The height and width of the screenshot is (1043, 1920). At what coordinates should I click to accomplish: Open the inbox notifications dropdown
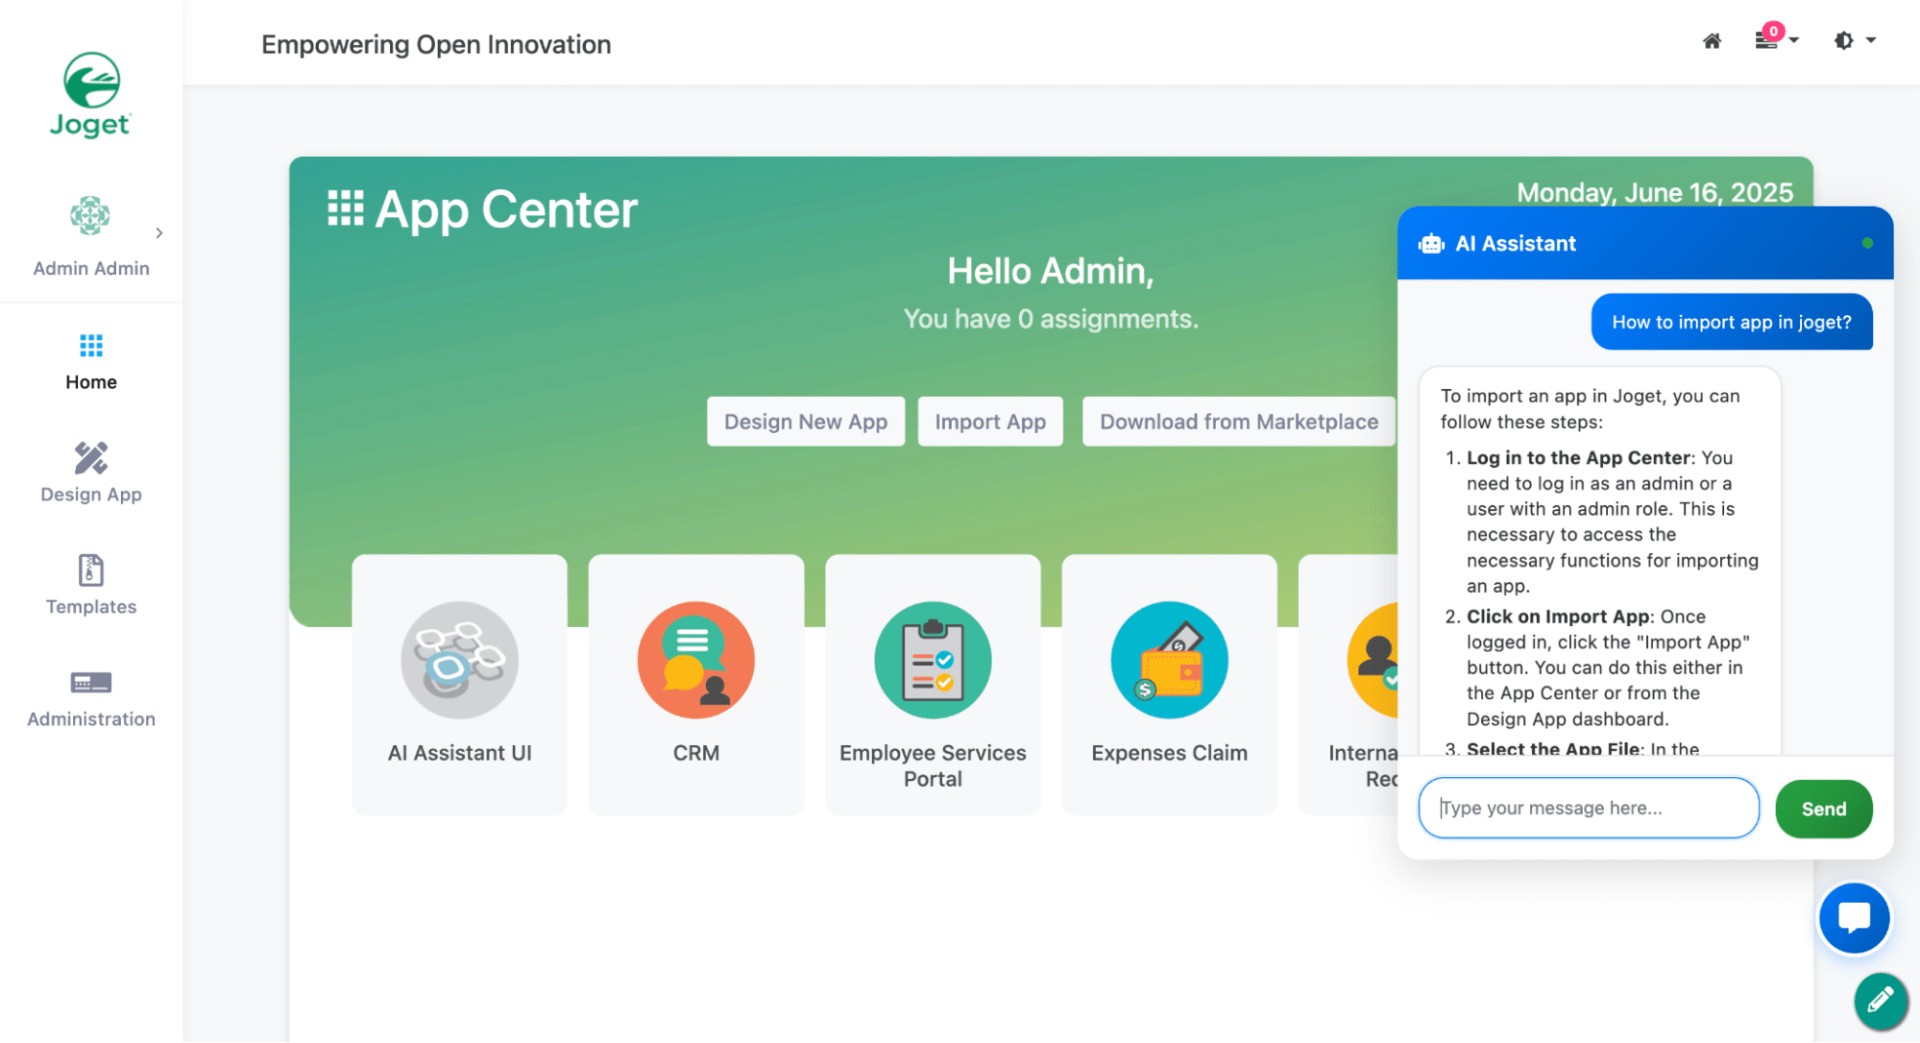coord(1775,39)
